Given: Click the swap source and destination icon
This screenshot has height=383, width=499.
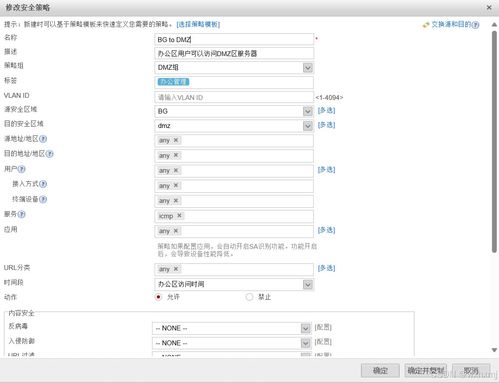Looking at the screenshot, I should point(426,25).
